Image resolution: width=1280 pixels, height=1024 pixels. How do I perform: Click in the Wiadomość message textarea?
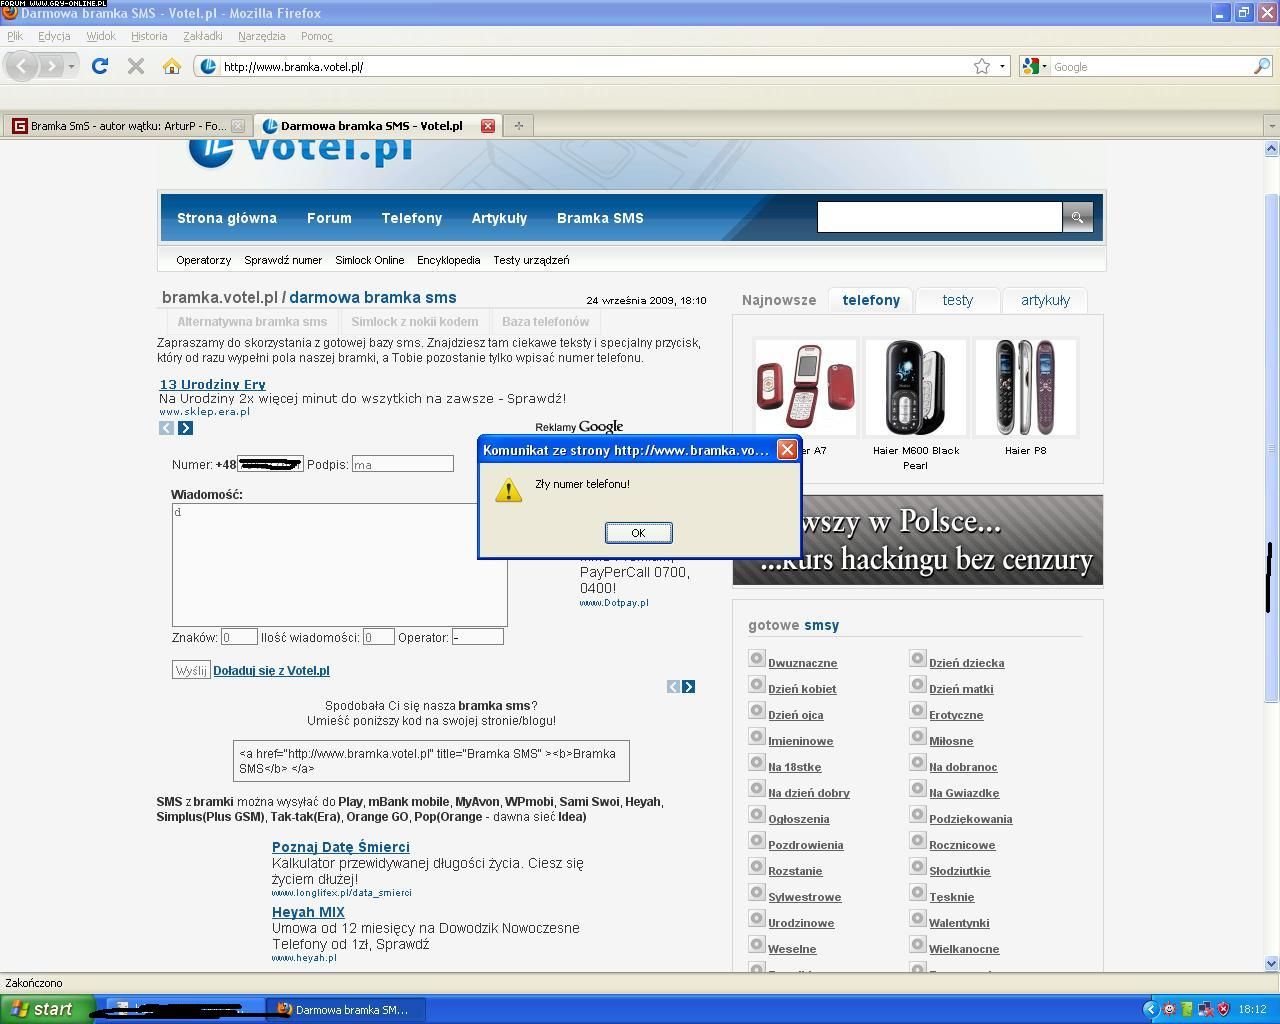tap(339, 564)
